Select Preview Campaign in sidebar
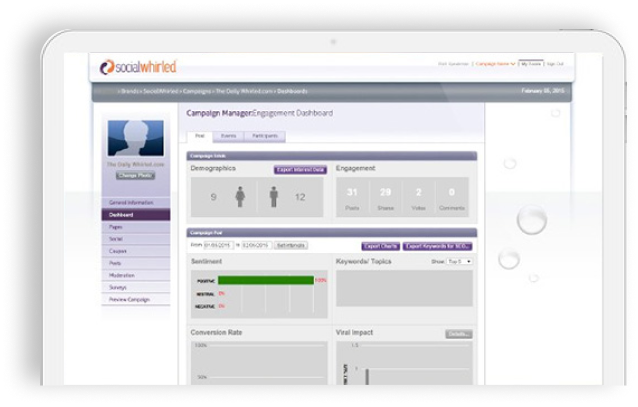Screen dimensions: 638x407 [128, 298]
